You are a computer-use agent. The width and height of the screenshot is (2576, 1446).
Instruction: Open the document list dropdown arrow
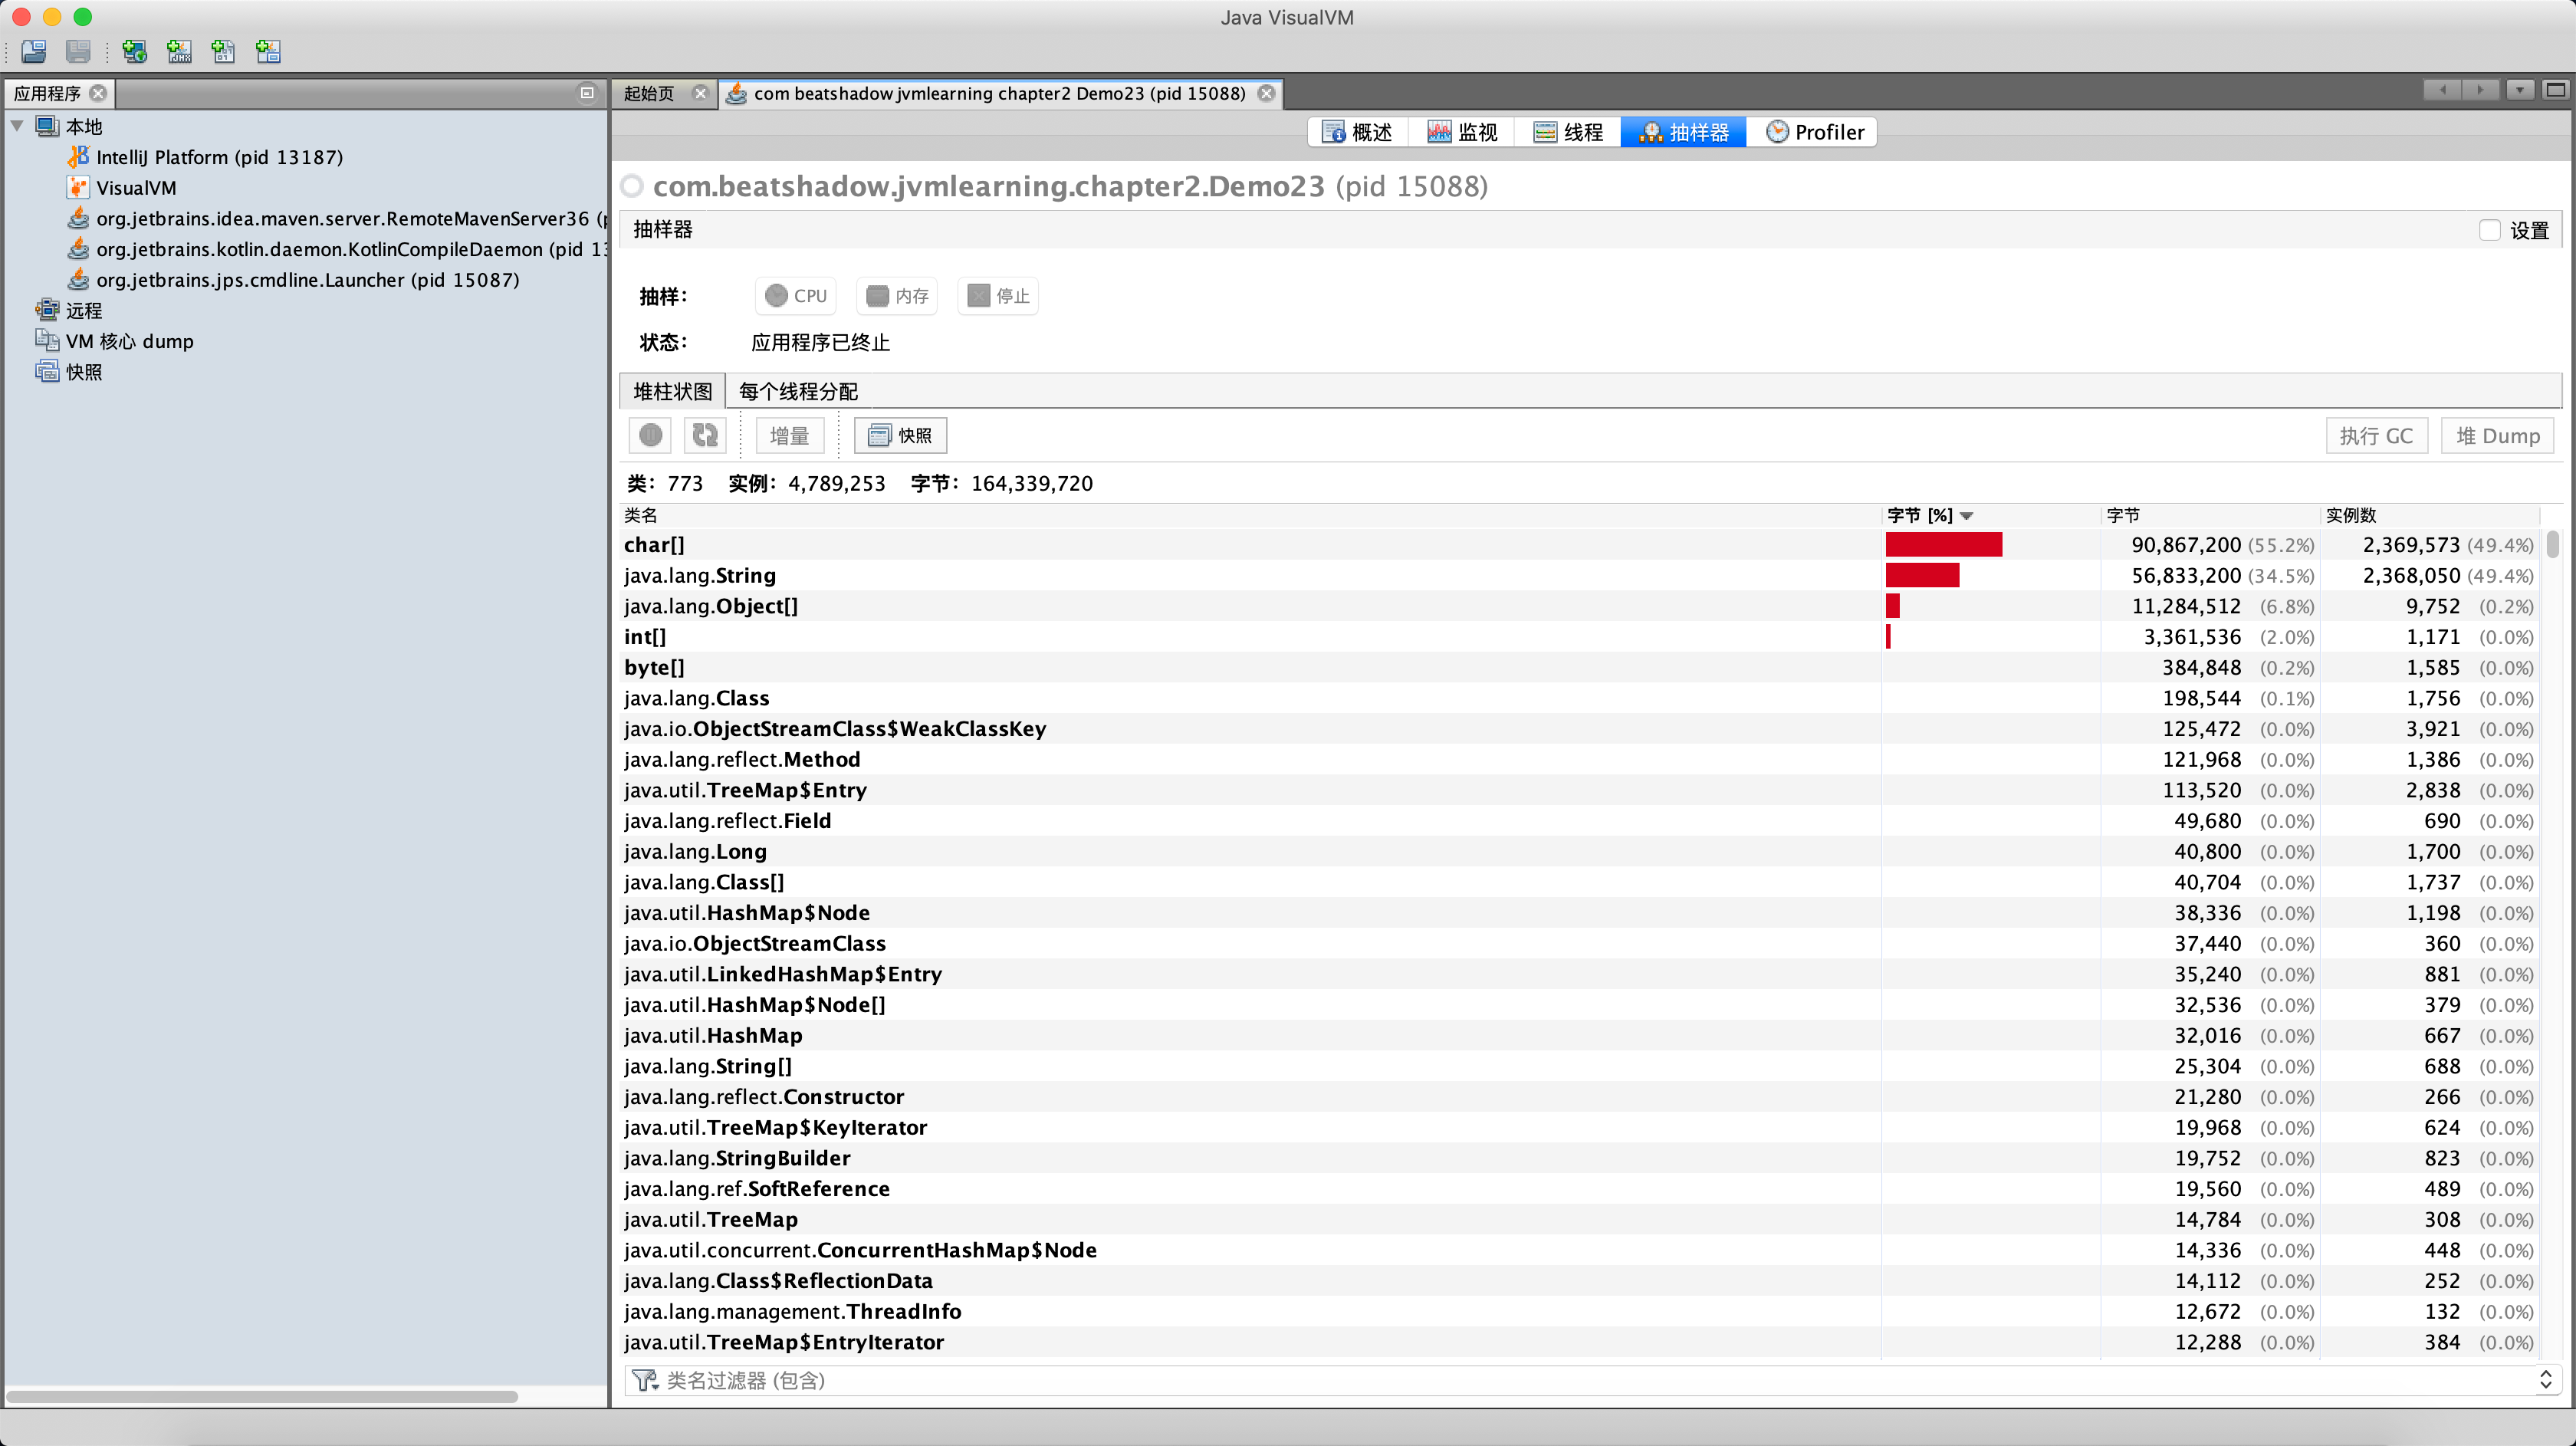click(x=2520, y=90)
